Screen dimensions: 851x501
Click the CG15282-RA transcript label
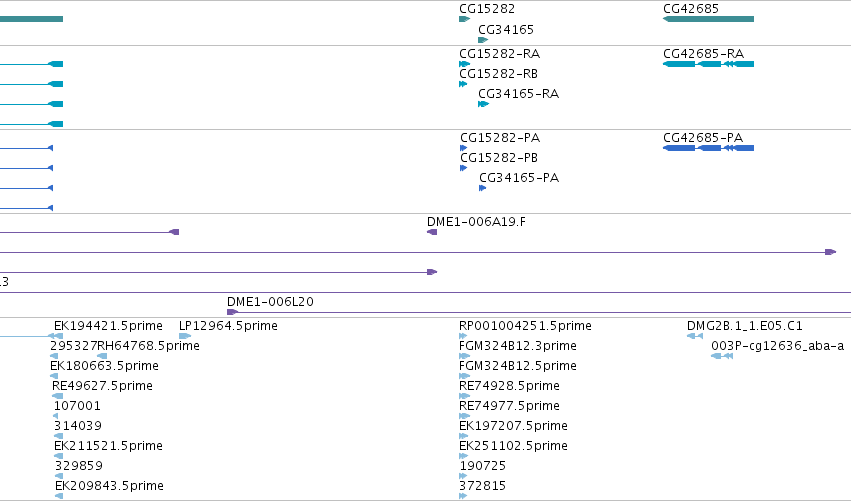pyautogui.click(x=499, y=54)
